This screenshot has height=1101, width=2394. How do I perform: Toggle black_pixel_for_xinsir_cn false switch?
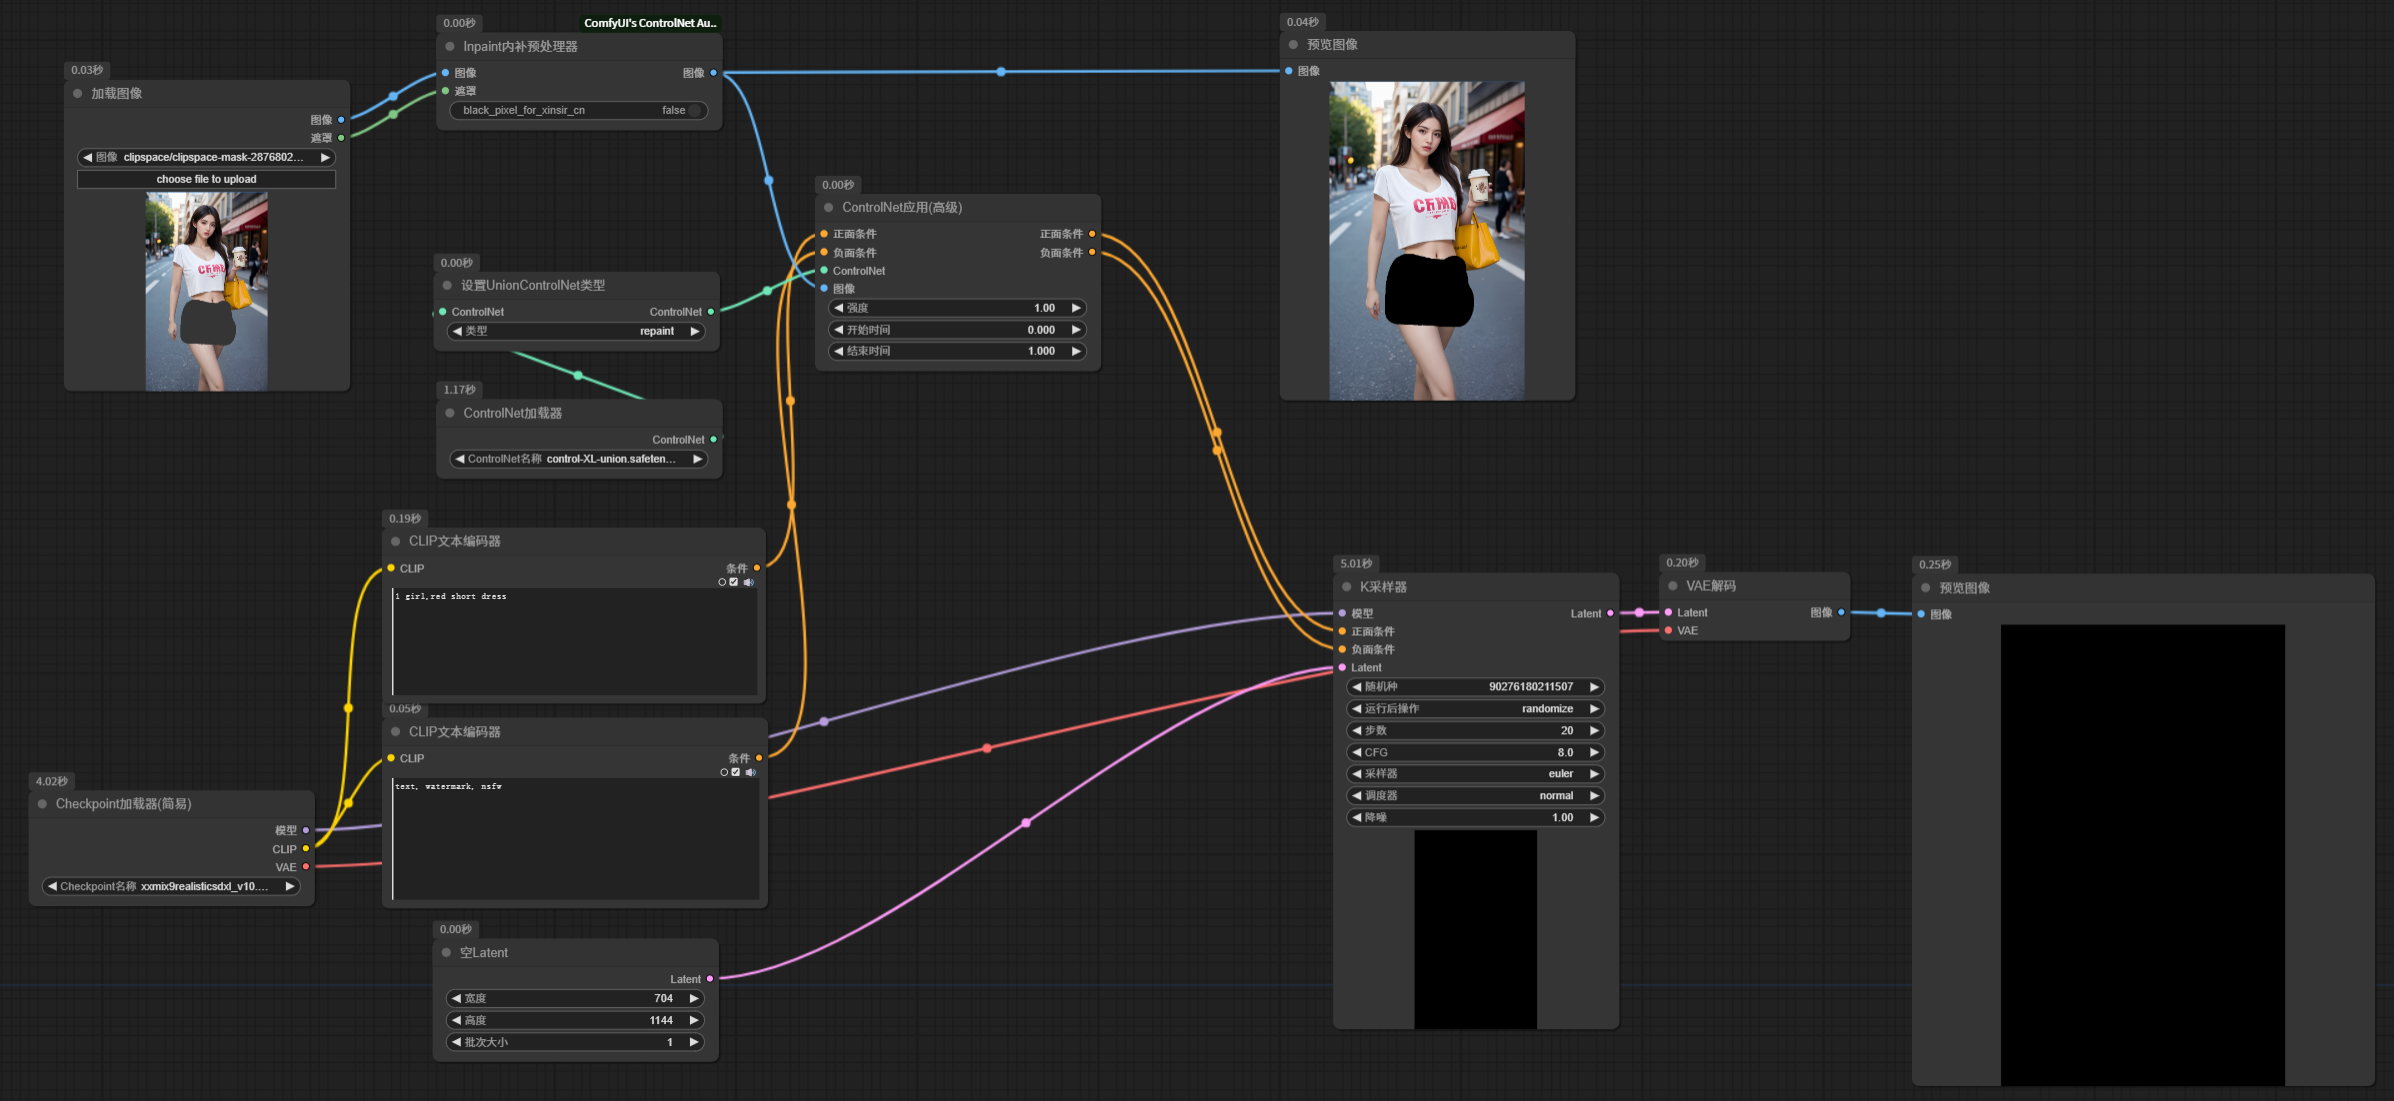click(695, 110)
